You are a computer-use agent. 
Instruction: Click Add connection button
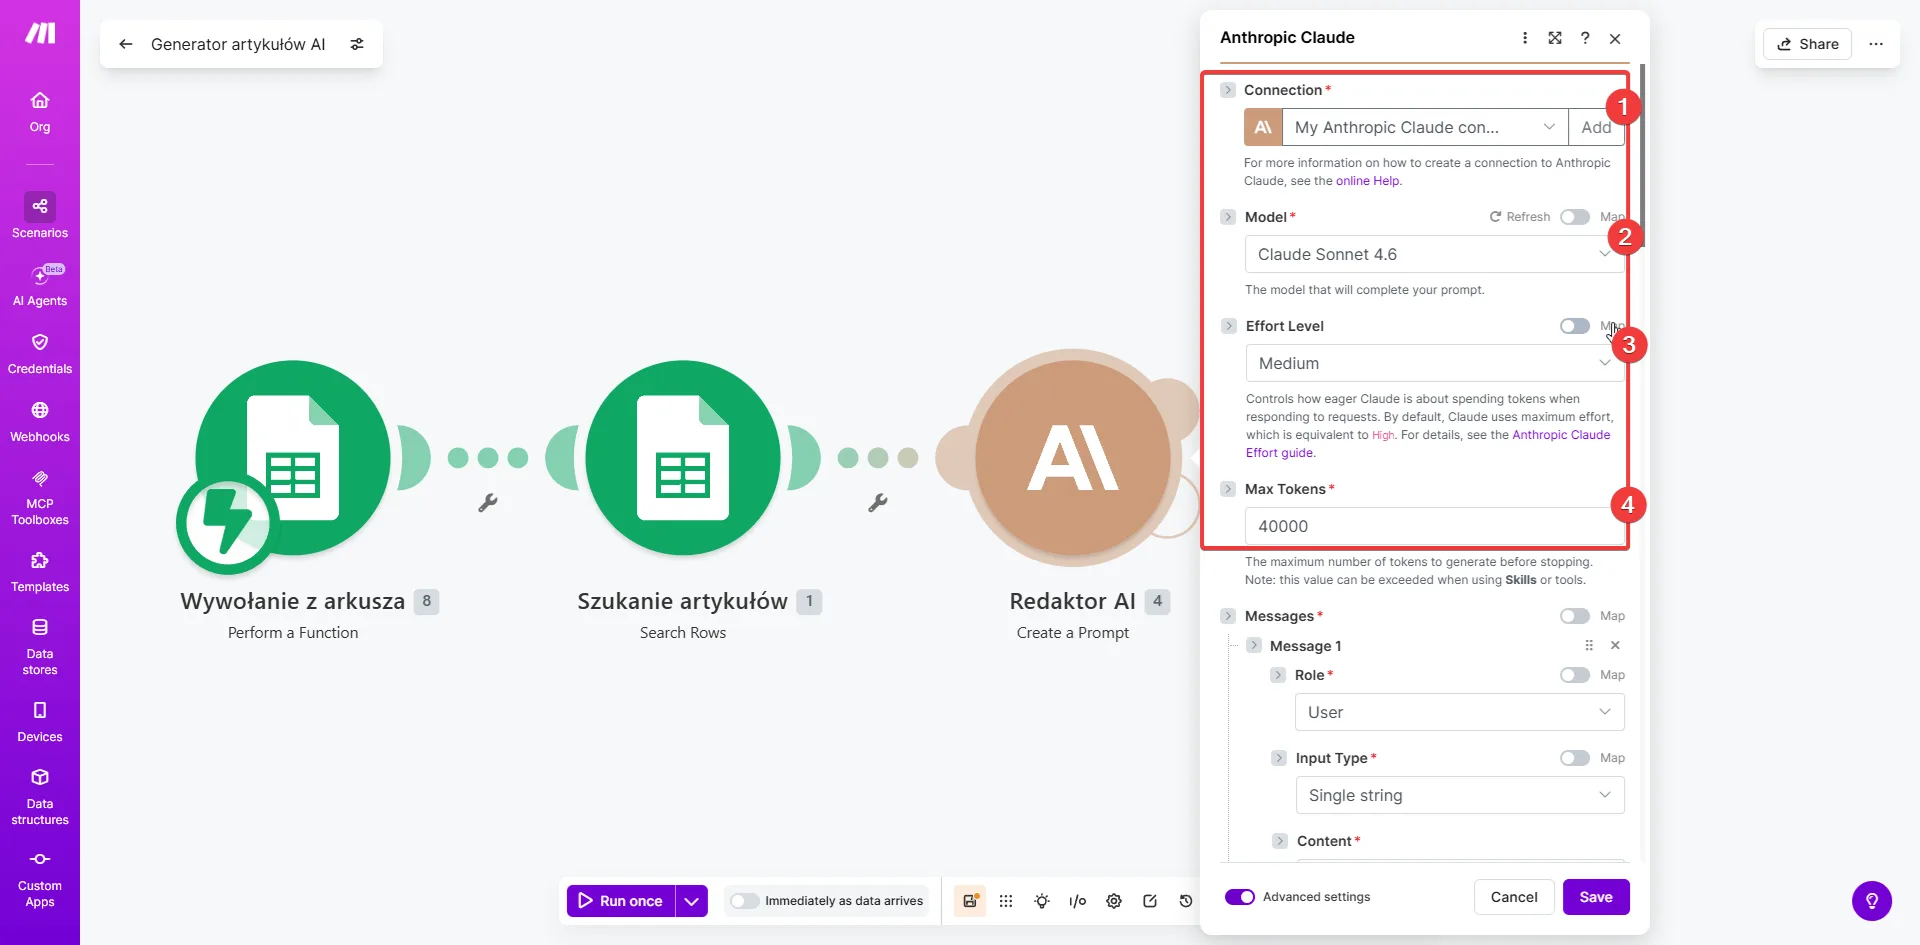coord(1596,127)
